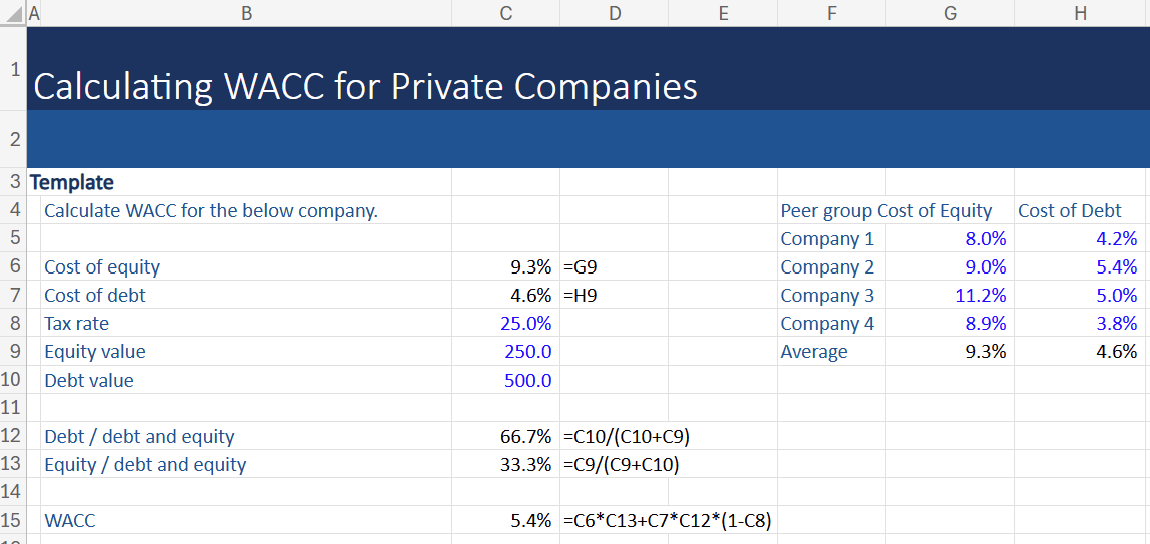Click the column G header
This screenshot has width=1150, height=544.
coord(949,13)
